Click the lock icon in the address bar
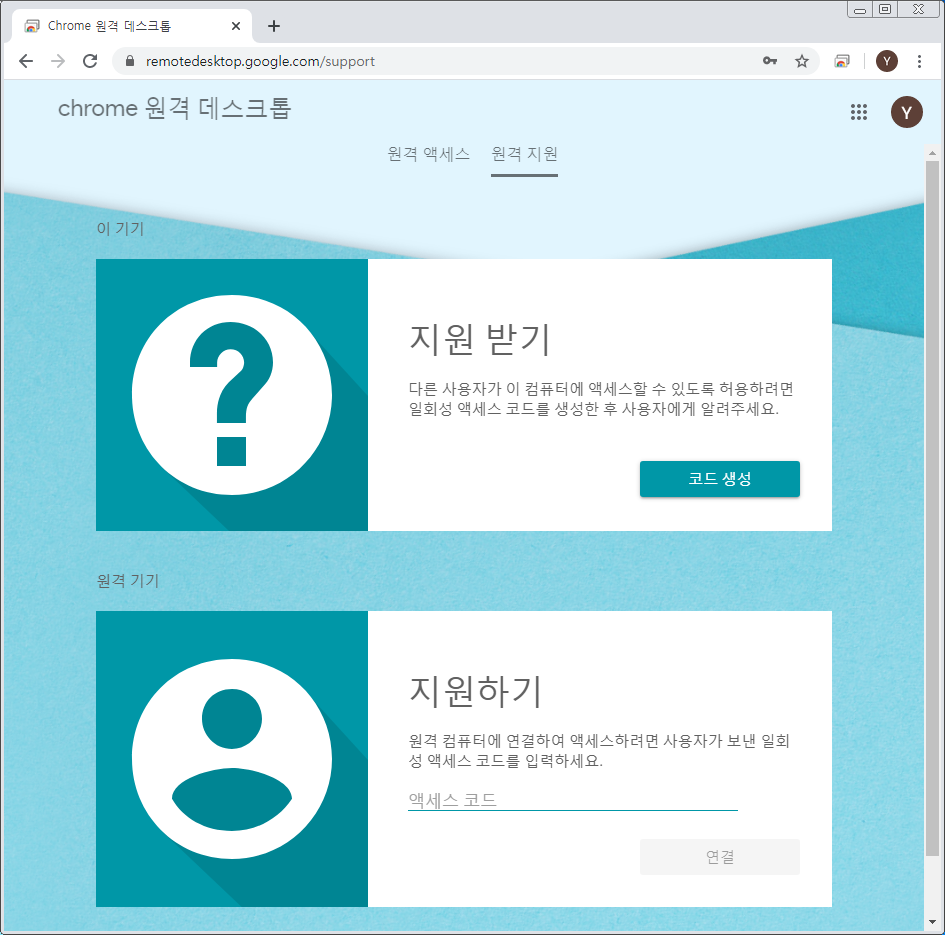Viewport: 945px width, 935px height. [130, 61]
